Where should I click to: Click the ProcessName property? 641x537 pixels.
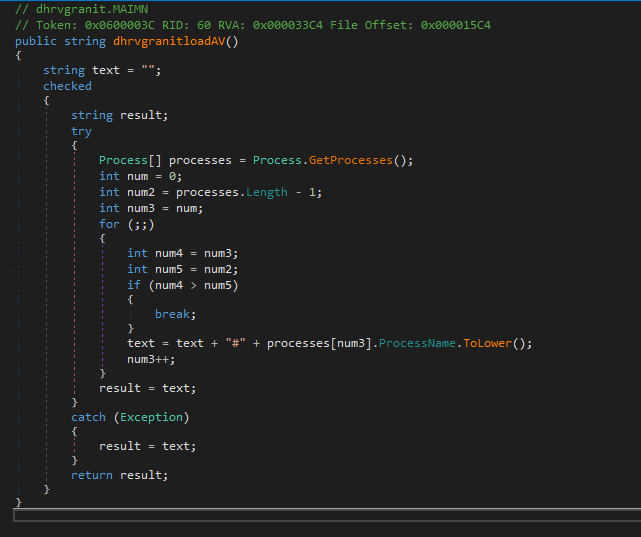coord(417,343)
